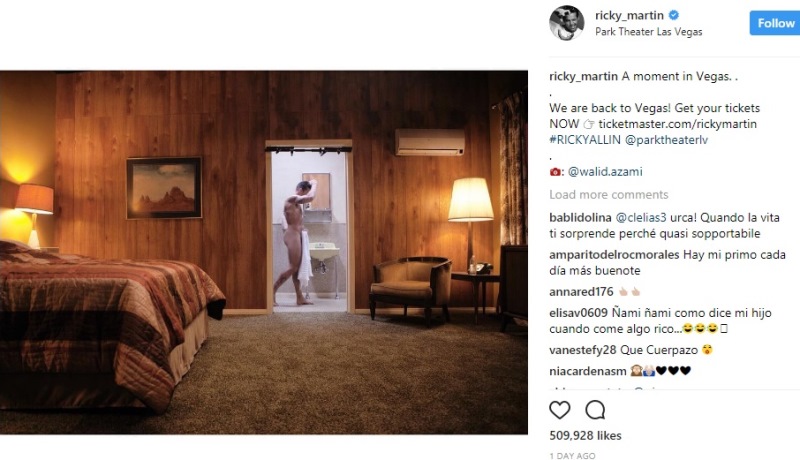Screen dimensions: 800x460
Task: Like the post with the heart icon
Action: [x=560, y=410]
